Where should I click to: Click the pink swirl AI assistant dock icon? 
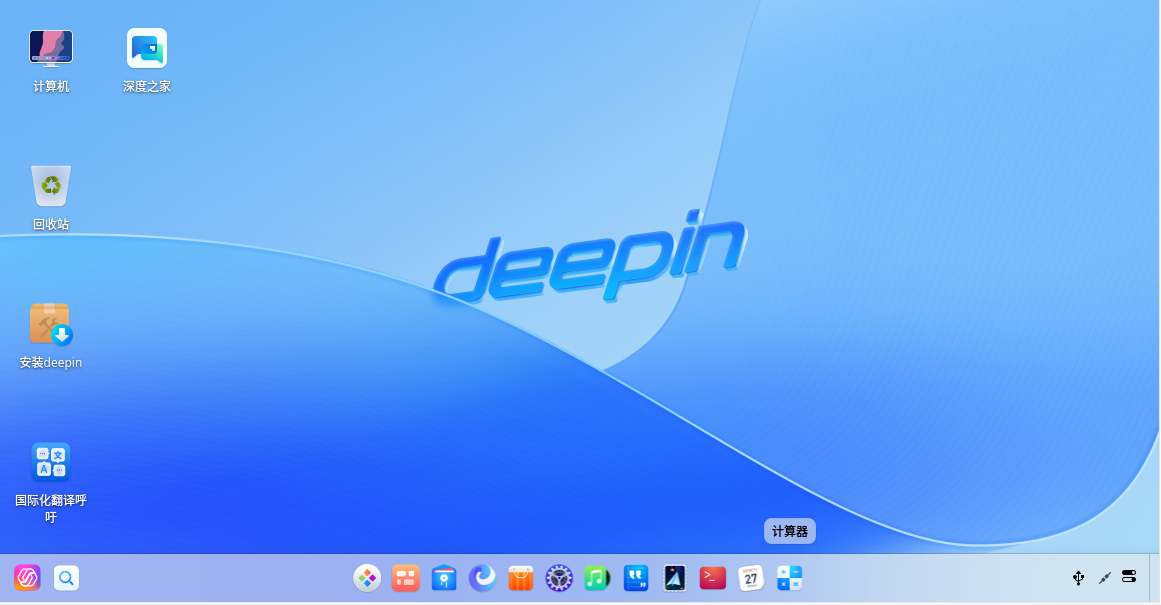27,578
